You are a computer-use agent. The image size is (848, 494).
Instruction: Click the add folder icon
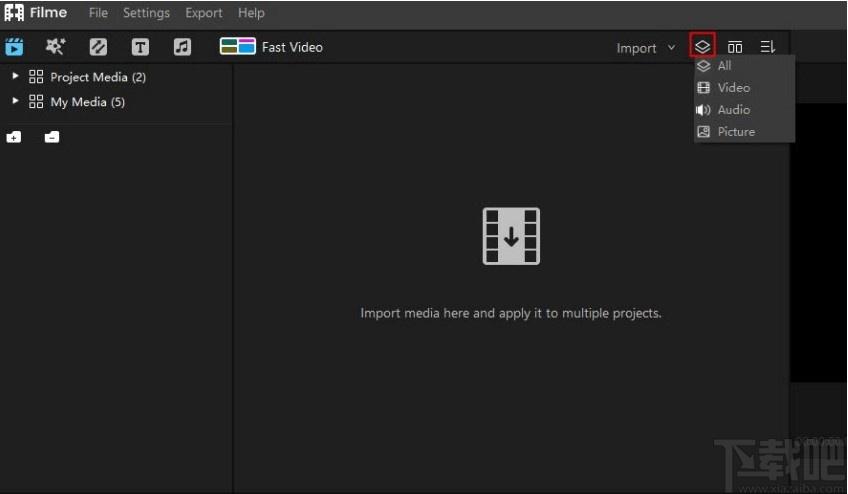14,137
